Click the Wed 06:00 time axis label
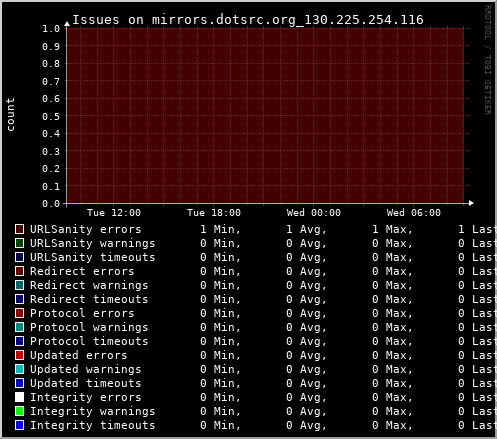This screenshot has height=439, width=497. [x=414, y=213]
